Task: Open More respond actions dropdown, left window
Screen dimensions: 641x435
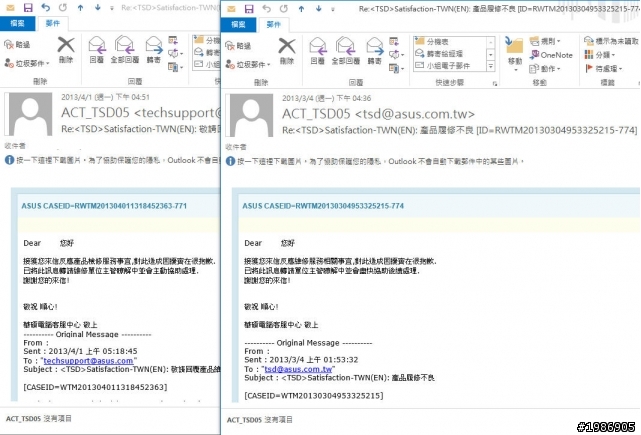Action: tap(175, 67)
